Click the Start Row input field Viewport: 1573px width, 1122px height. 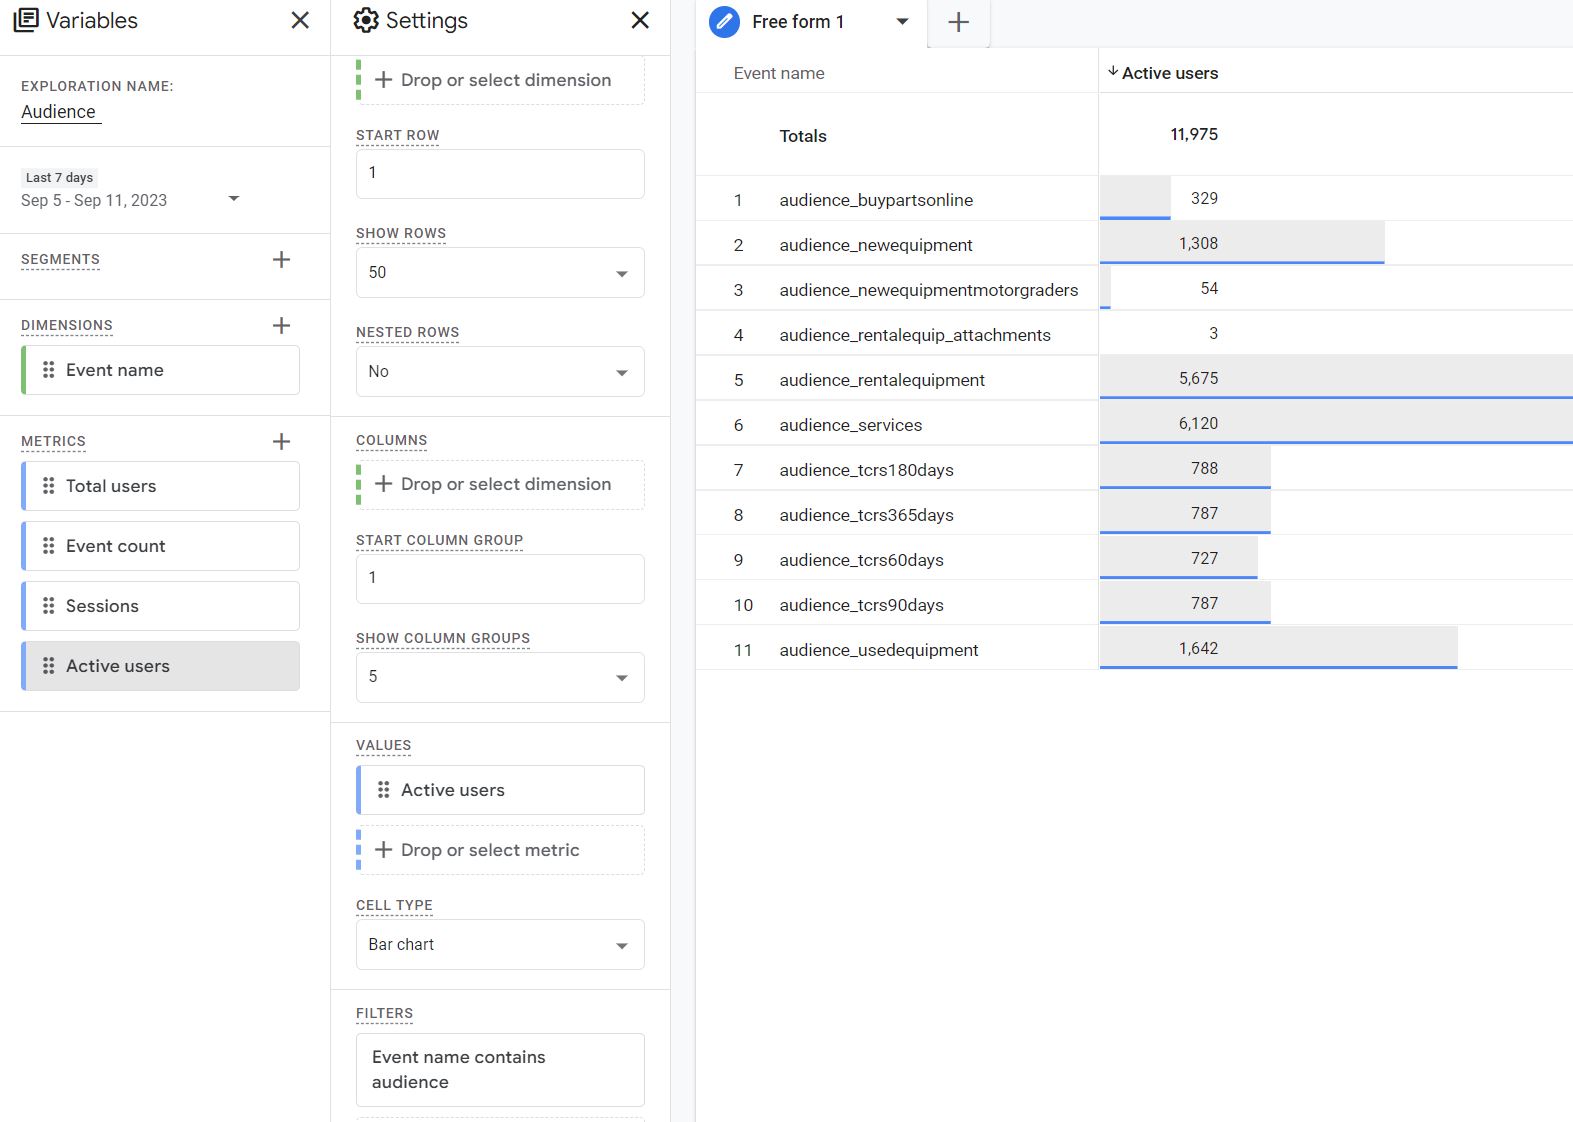(x=500, y=174)
